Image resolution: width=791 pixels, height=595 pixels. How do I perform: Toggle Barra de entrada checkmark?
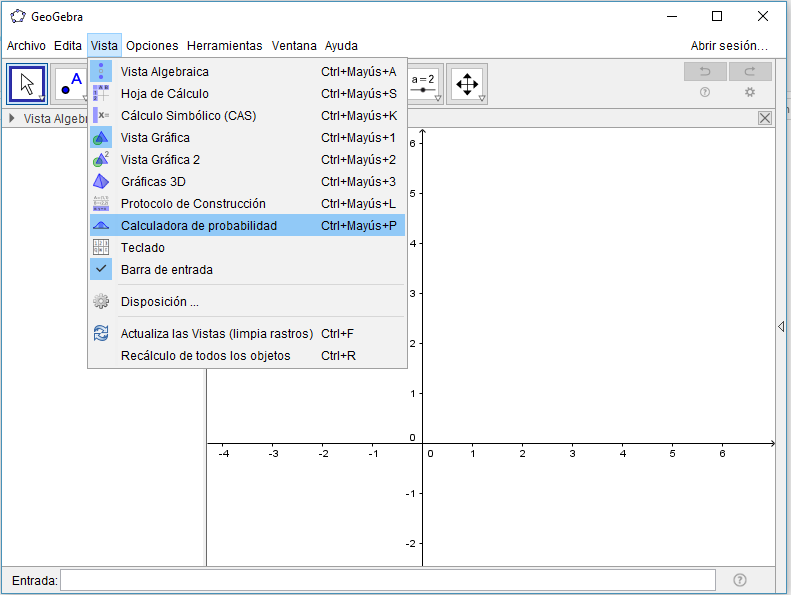point(166,269)
